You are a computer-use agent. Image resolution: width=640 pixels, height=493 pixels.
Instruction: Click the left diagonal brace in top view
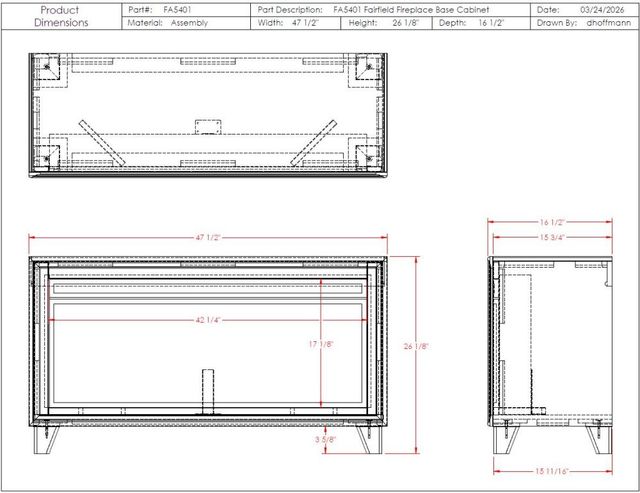[x=102, y=143]
